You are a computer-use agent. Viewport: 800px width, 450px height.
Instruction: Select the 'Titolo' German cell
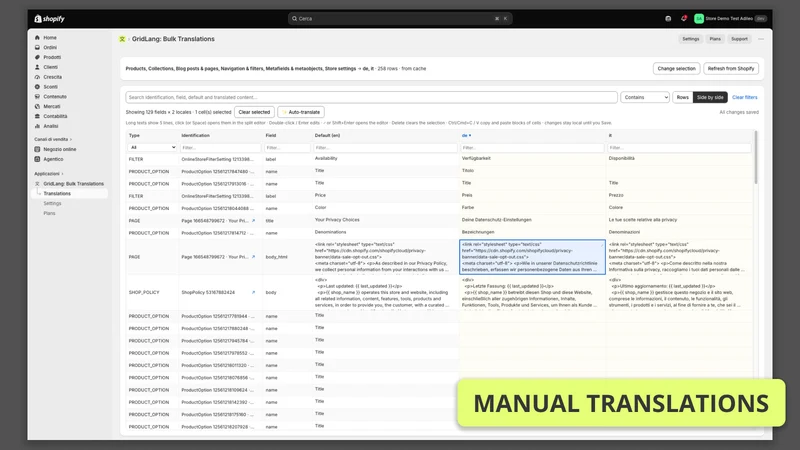pos(532,171)
